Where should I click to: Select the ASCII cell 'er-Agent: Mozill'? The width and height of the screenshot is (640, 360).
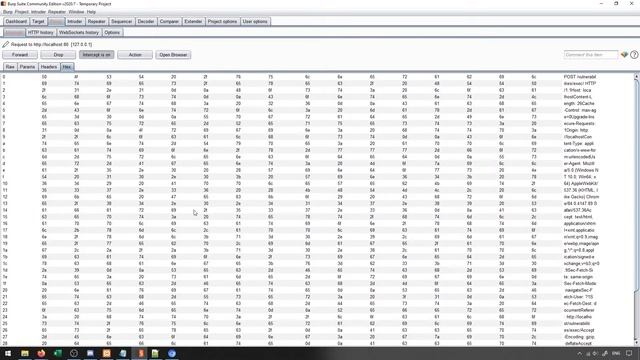[x=580, y=163]
